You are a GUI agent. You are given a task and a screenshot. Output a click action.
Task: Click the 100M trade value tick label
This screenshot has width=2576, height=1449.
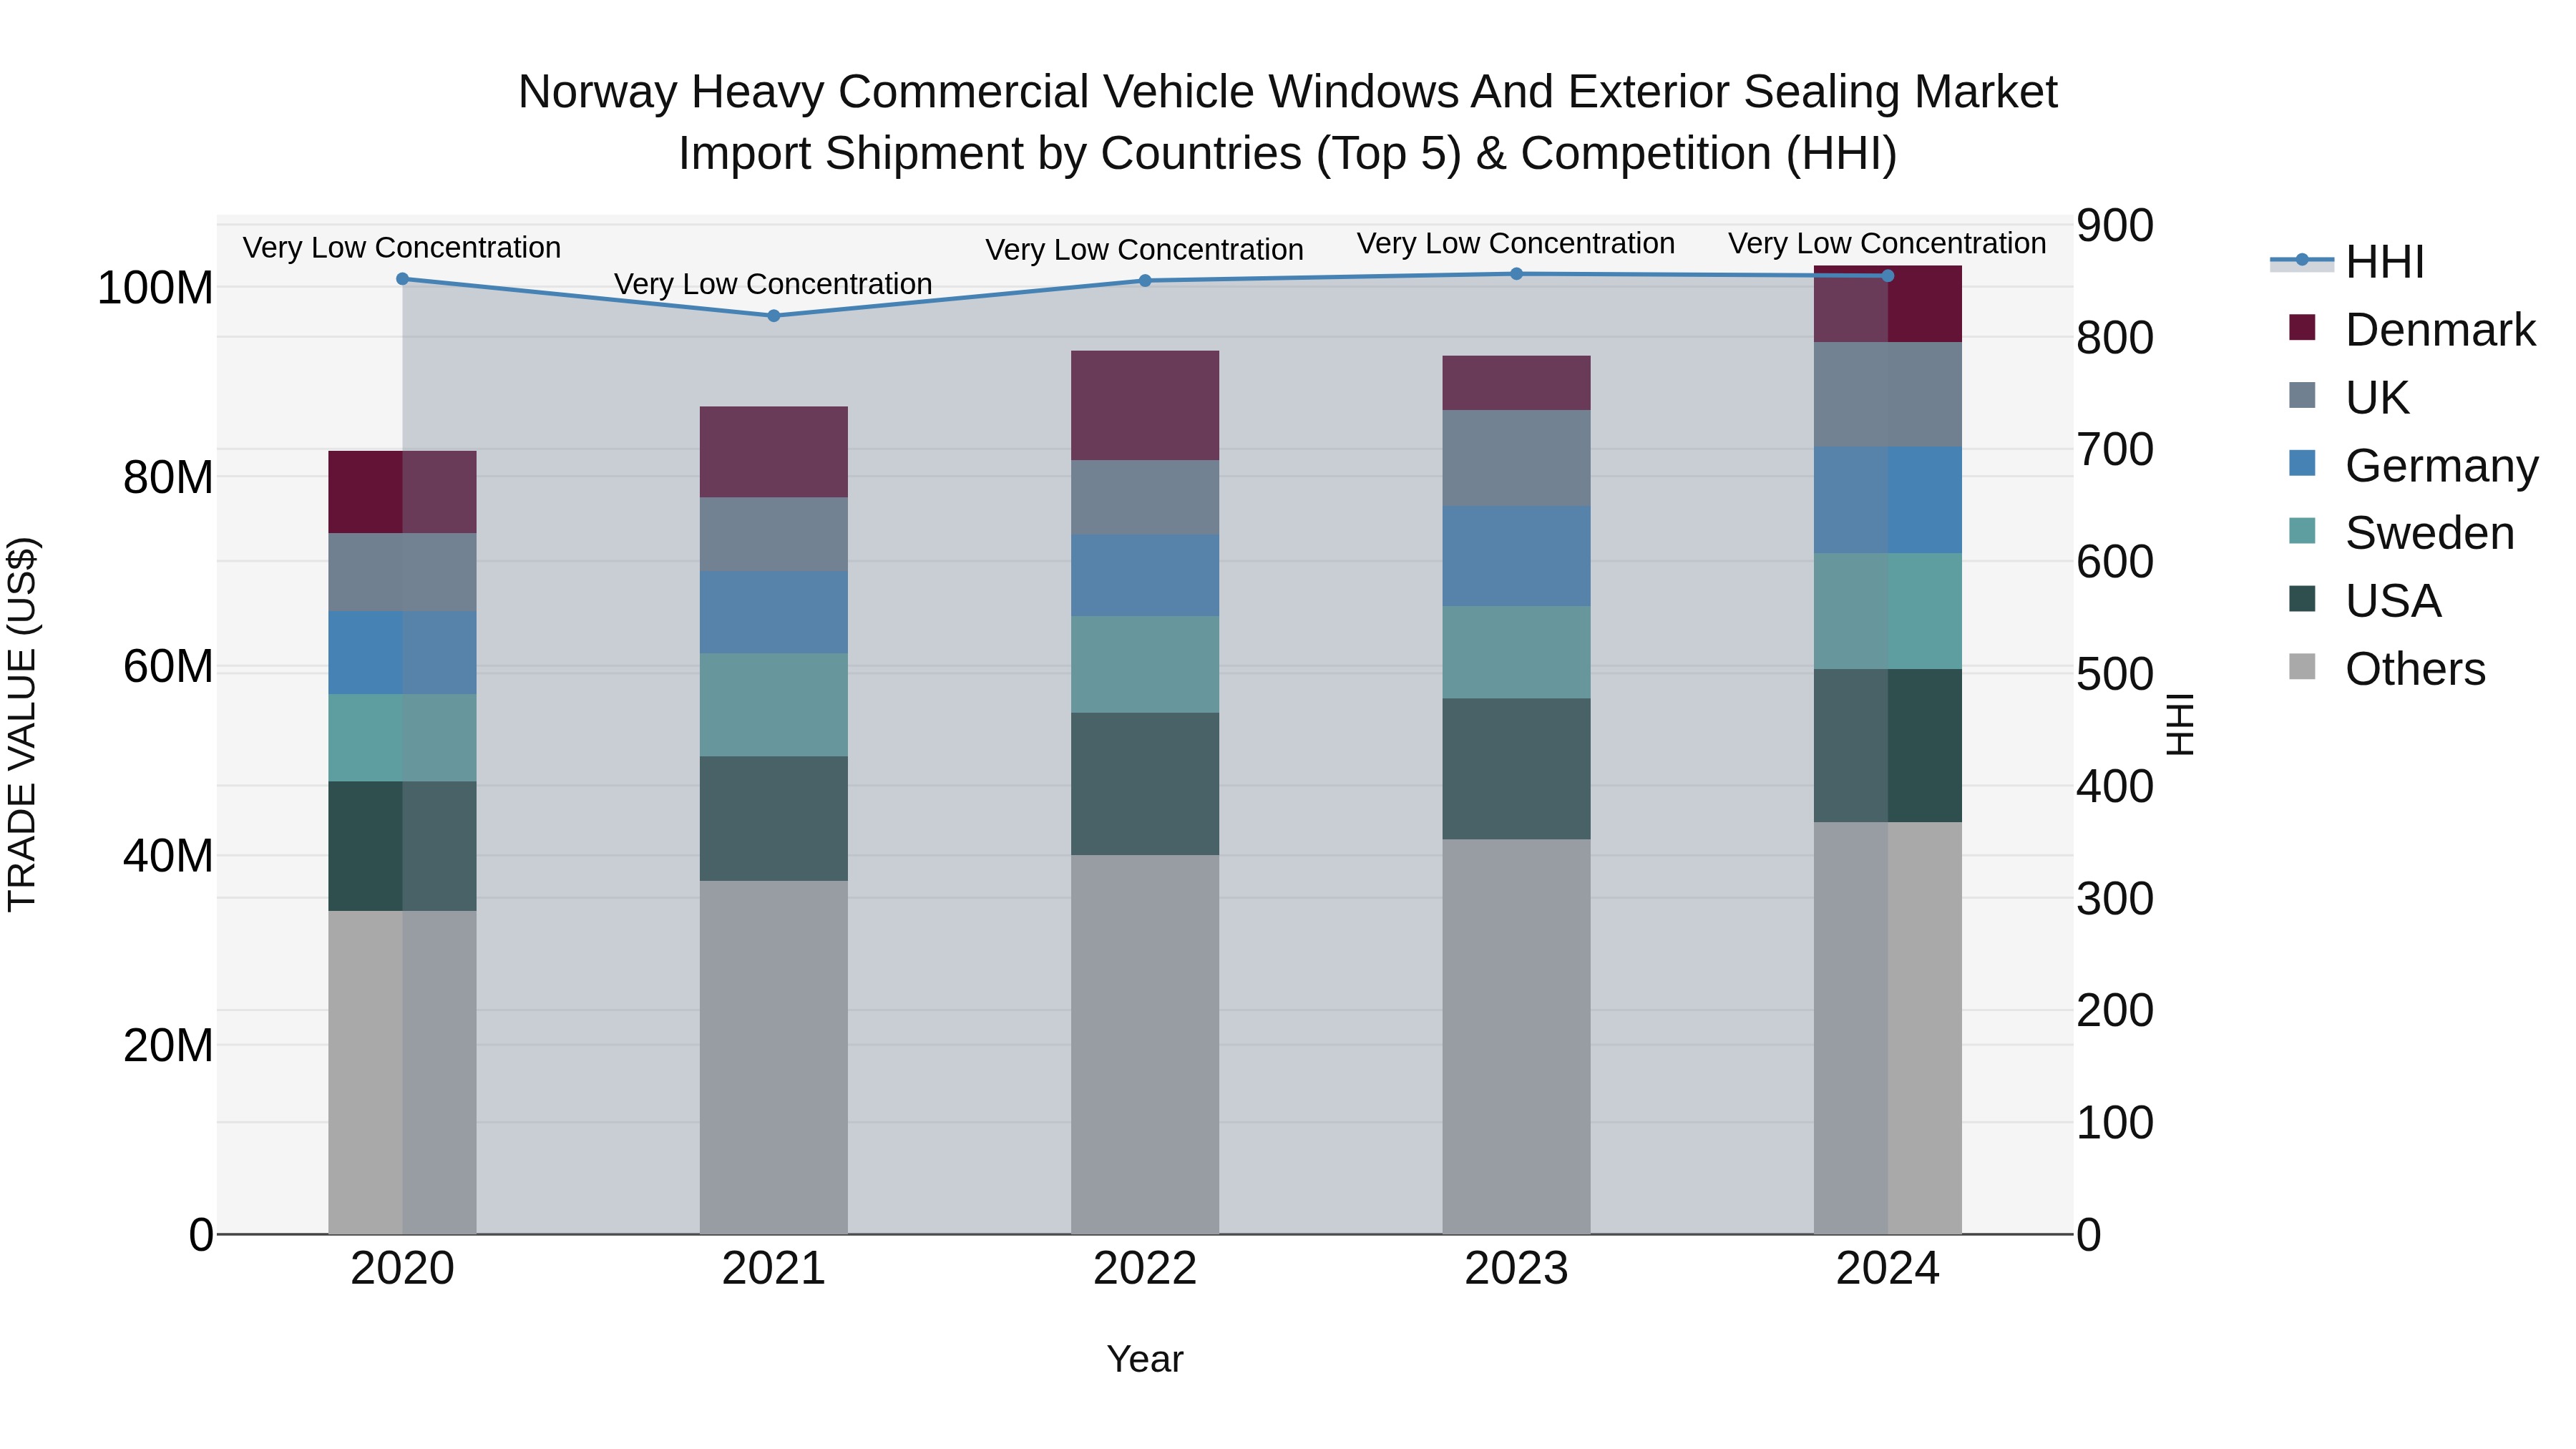(155, 288)
